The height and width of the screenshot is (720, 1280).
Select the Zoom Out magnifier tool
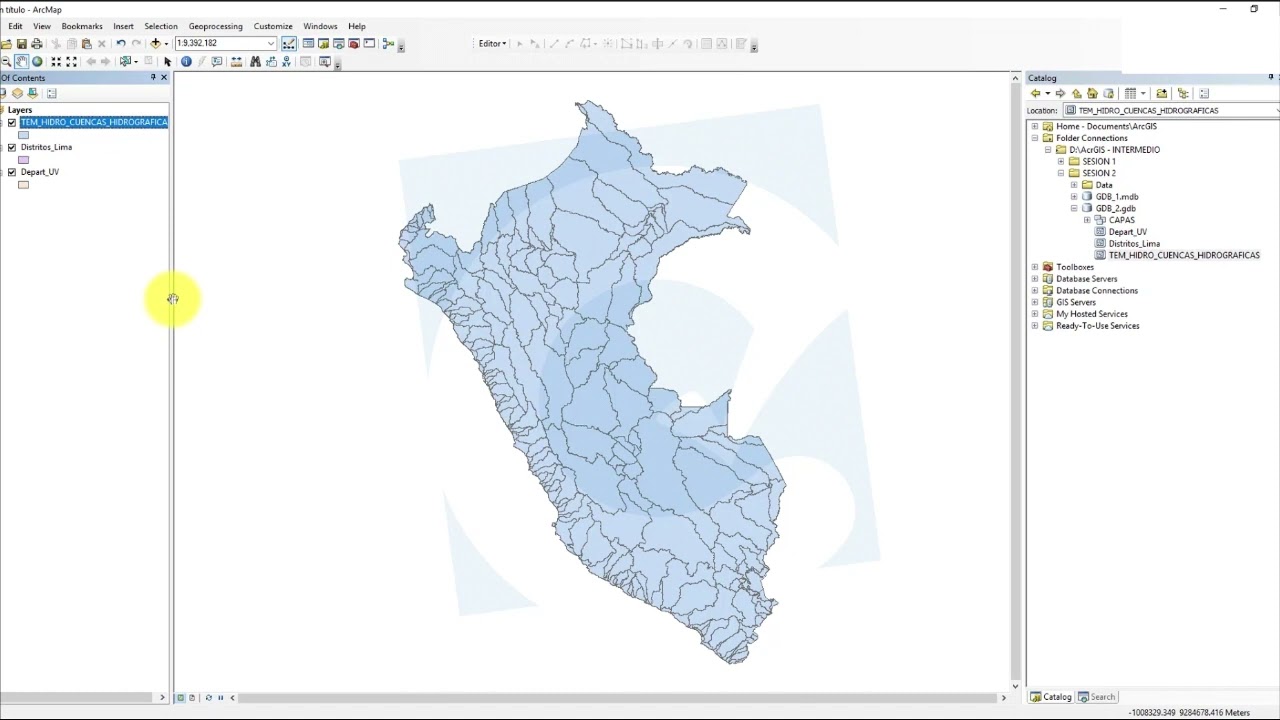(x=6, y=61)
